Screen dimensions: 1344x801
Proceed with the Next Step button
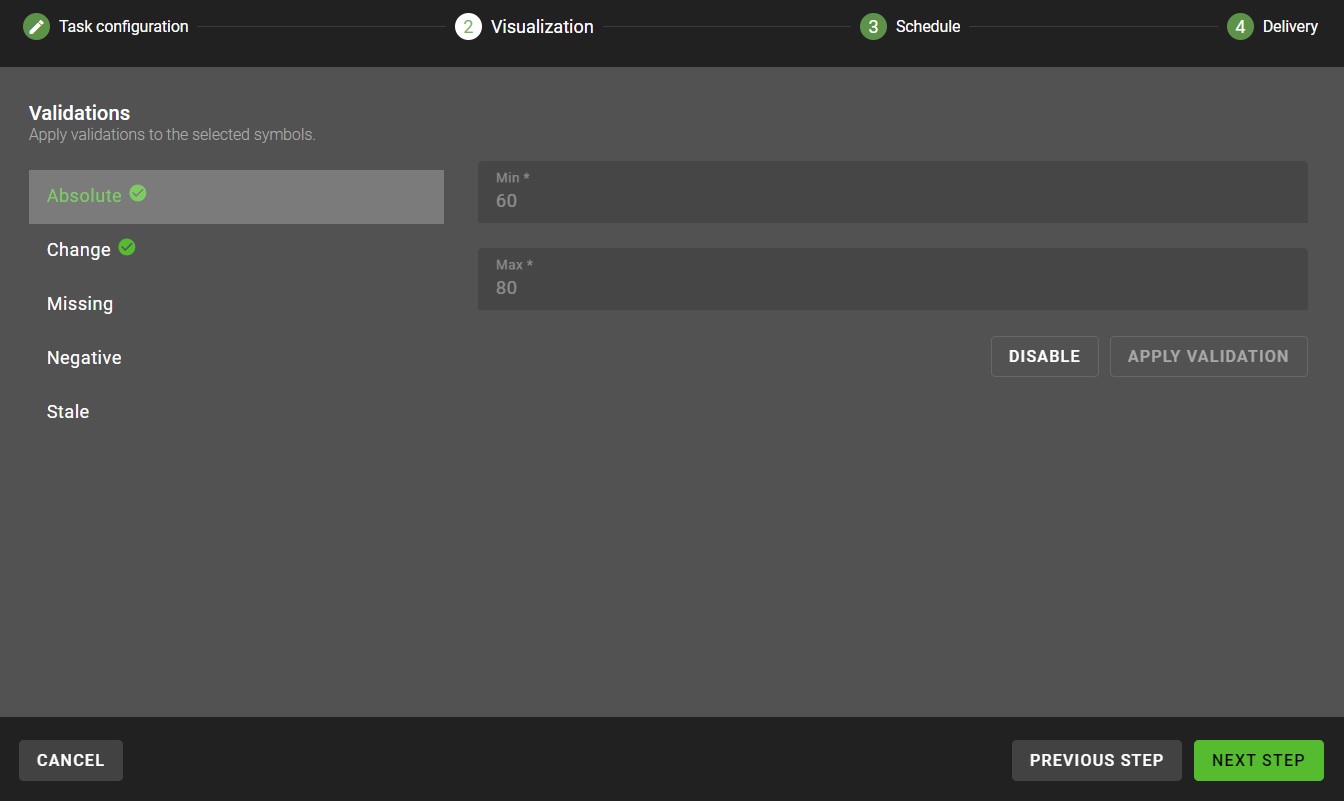(x=1258, y=760)
